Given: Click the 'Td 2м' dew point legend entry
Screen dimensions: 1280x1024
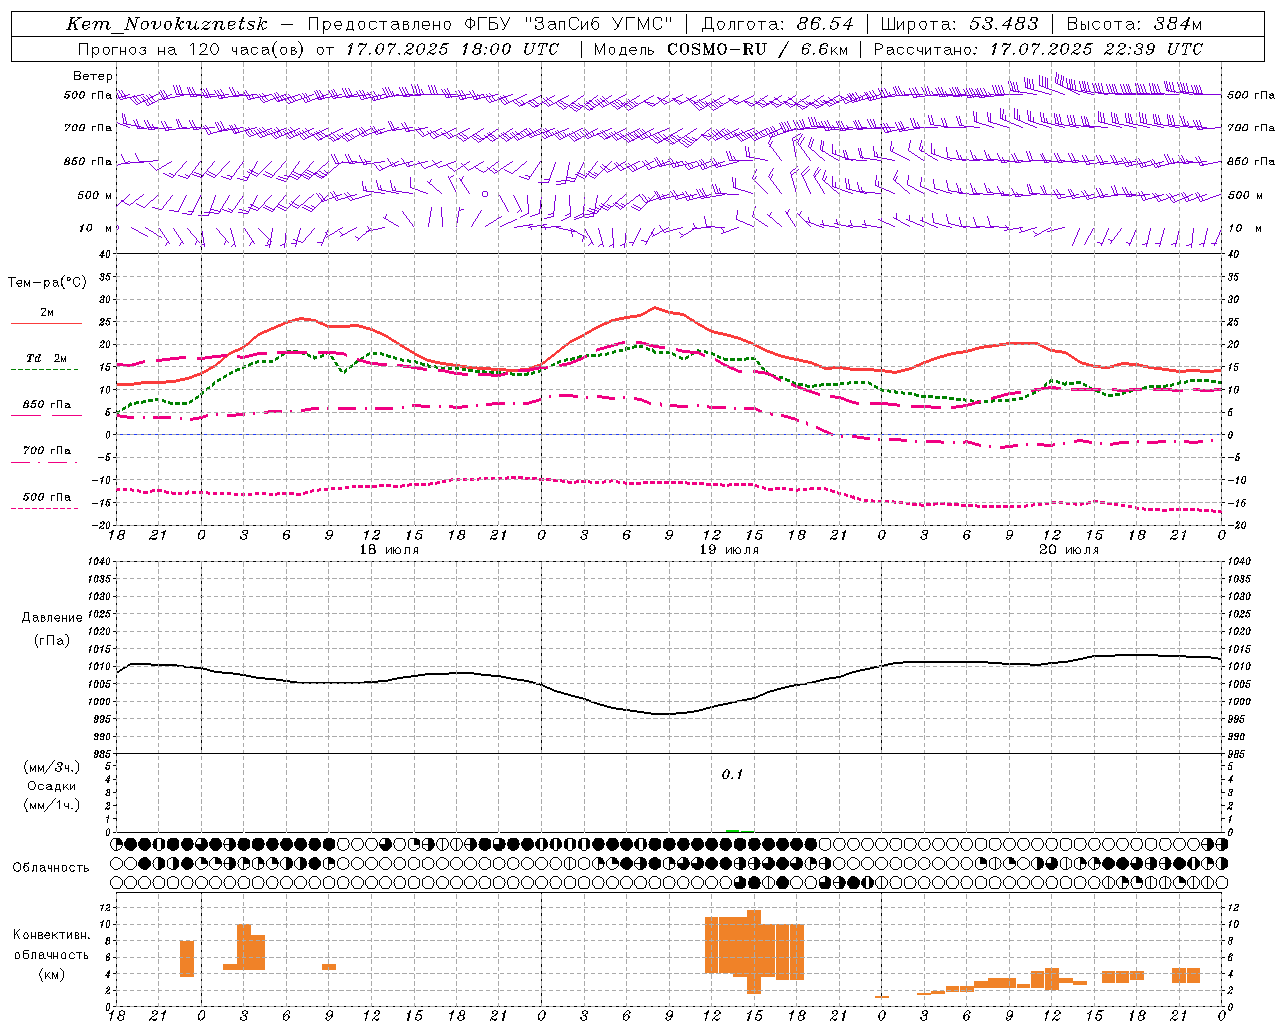Looking at the screenshot, I should [x=47, y=358].
